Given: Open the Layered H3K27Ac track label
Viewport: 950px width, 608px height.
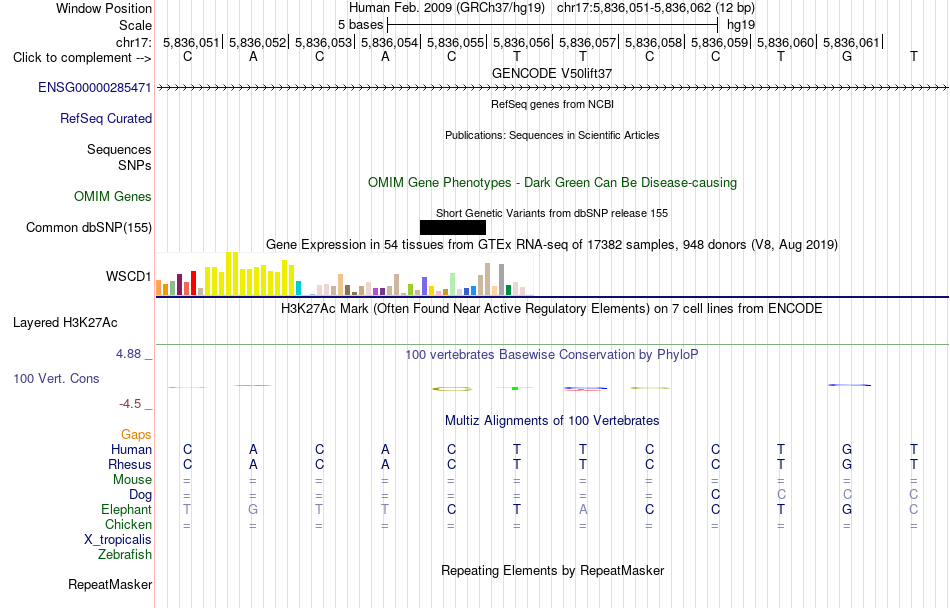Looking at the screenshot, I should tap(65, 323).
